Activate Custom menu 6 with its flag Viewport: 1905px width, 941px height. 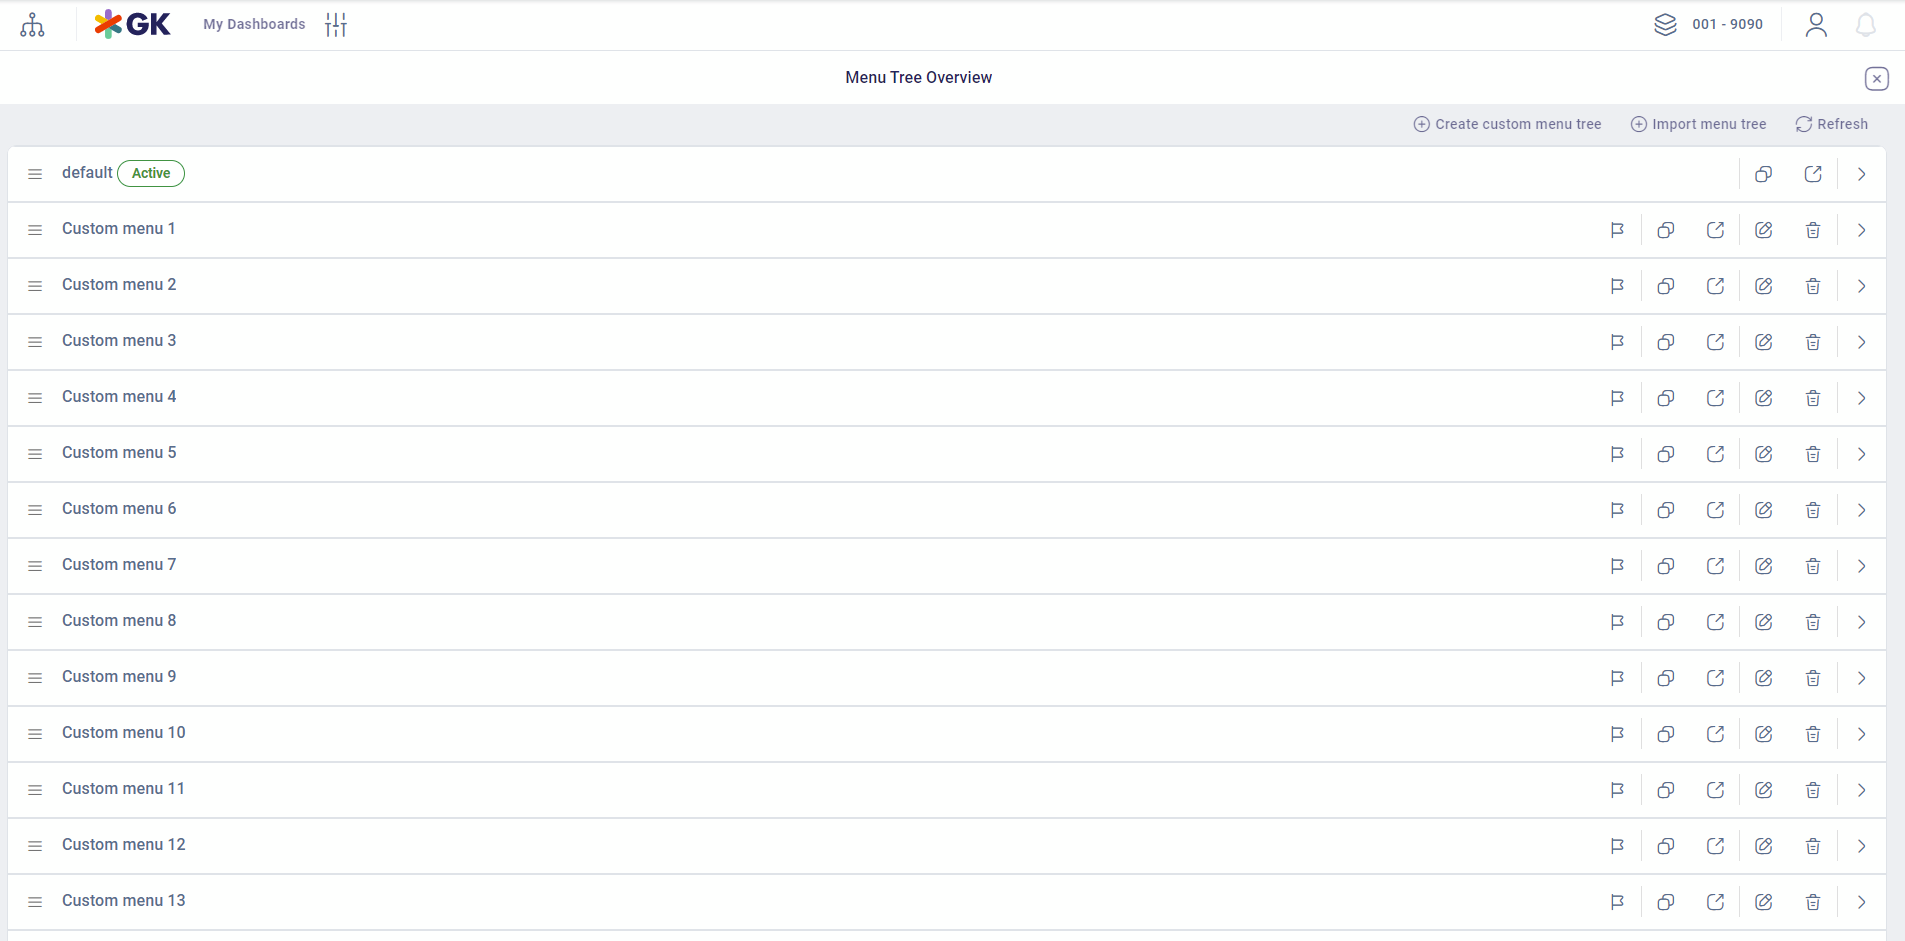(1617, 510)
